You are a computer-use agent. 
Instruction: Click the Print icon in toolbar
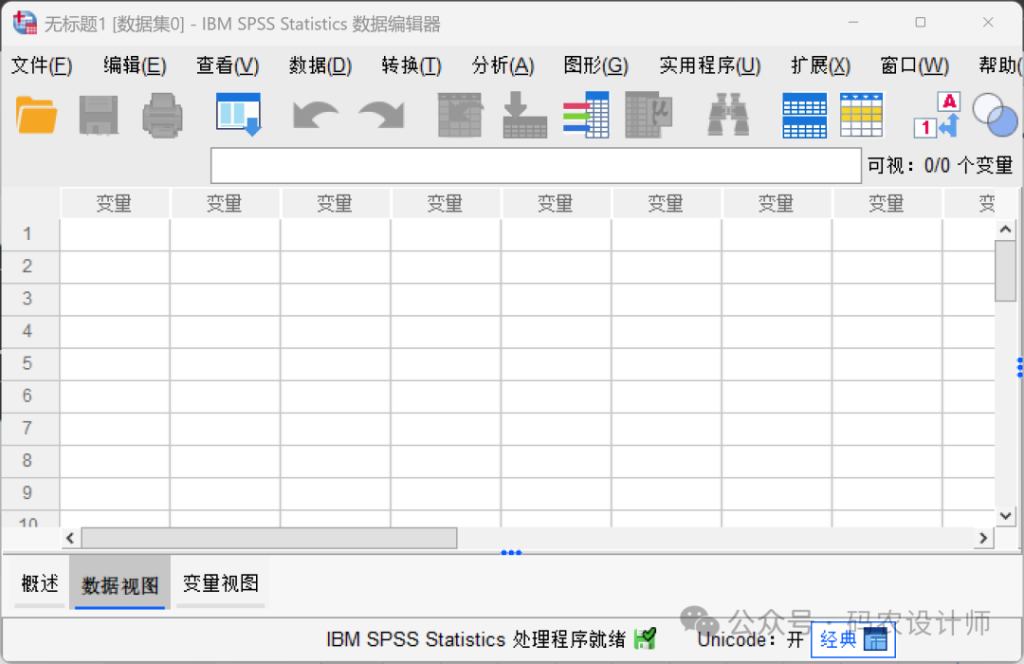[x=162, y=115]
